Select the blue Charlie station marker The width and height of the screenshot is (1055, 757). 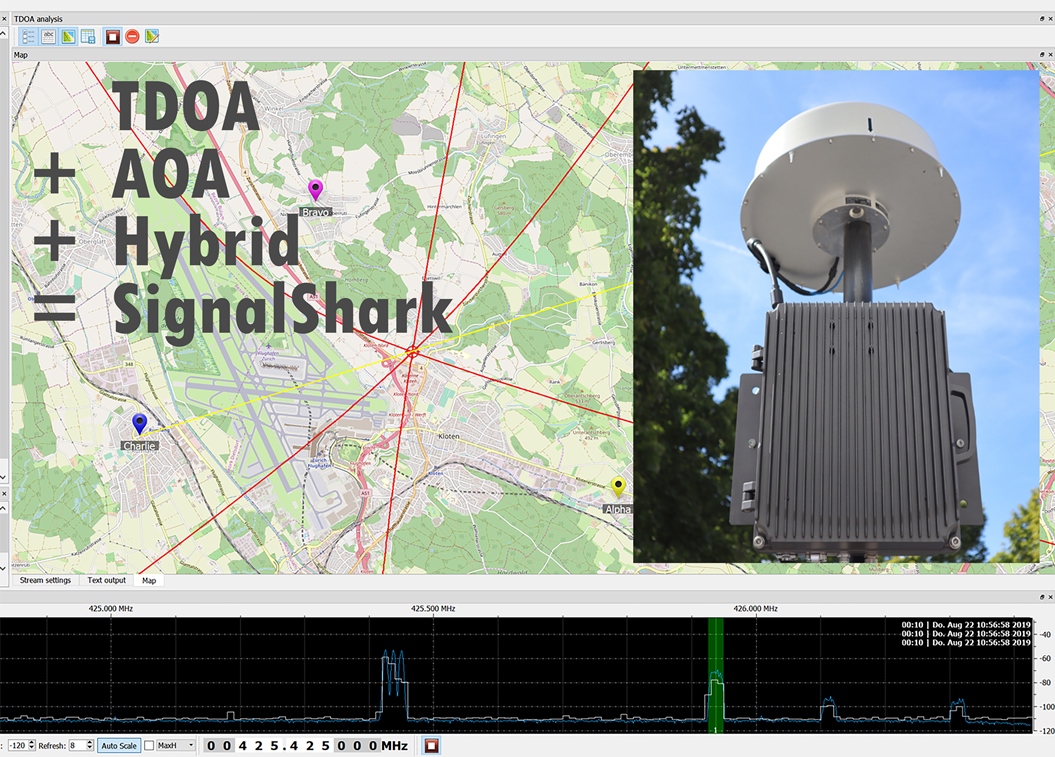click(139, 422)
